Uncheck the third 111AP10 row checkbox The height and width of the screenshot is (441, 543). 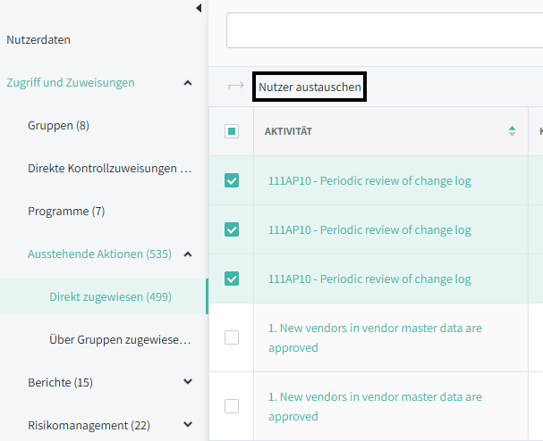coord(232,279)
